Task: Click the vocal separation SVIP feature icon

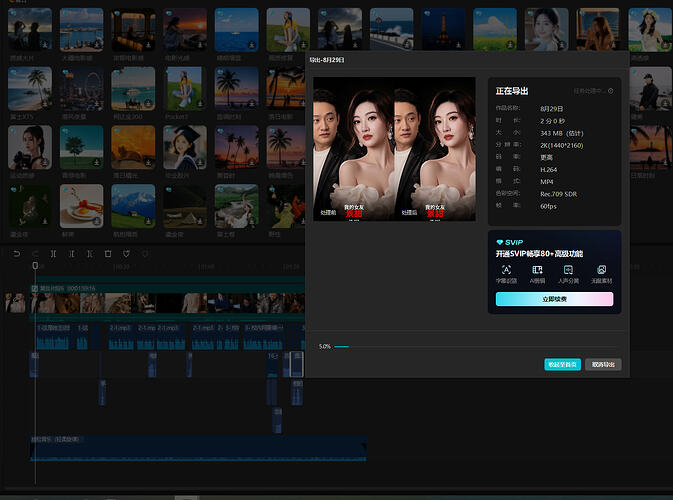Action: (x=568, y=270)
